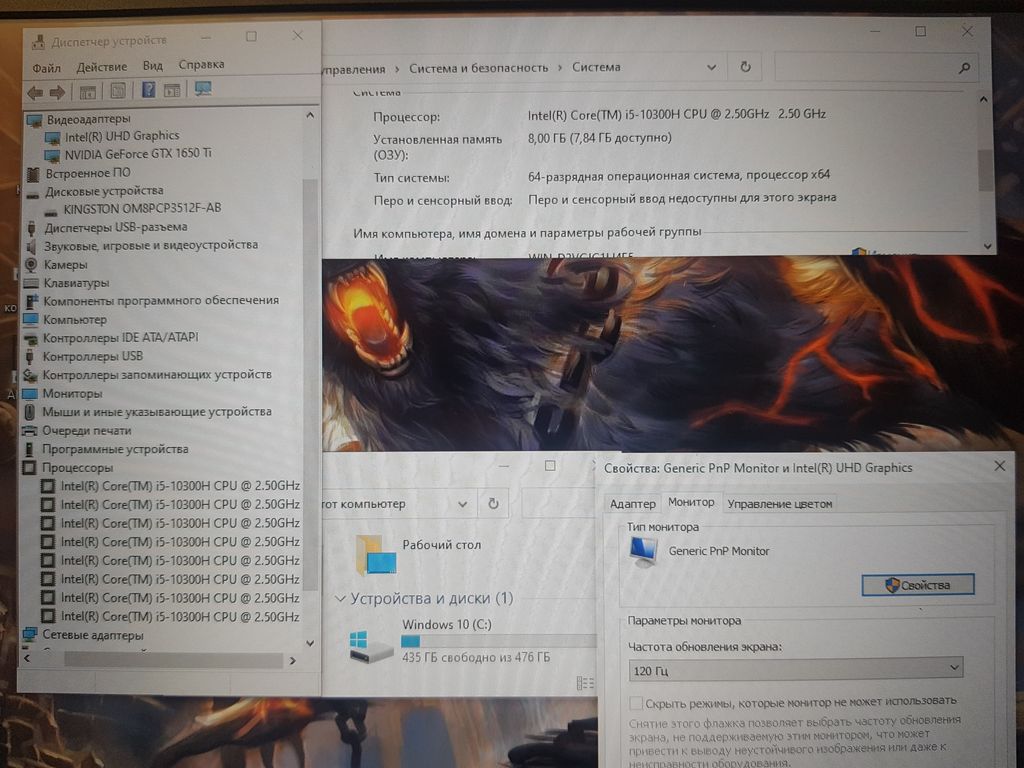Click the Device Manager title bar icon
Screen dimensions: 1024x768
click(x=39, y=42)
